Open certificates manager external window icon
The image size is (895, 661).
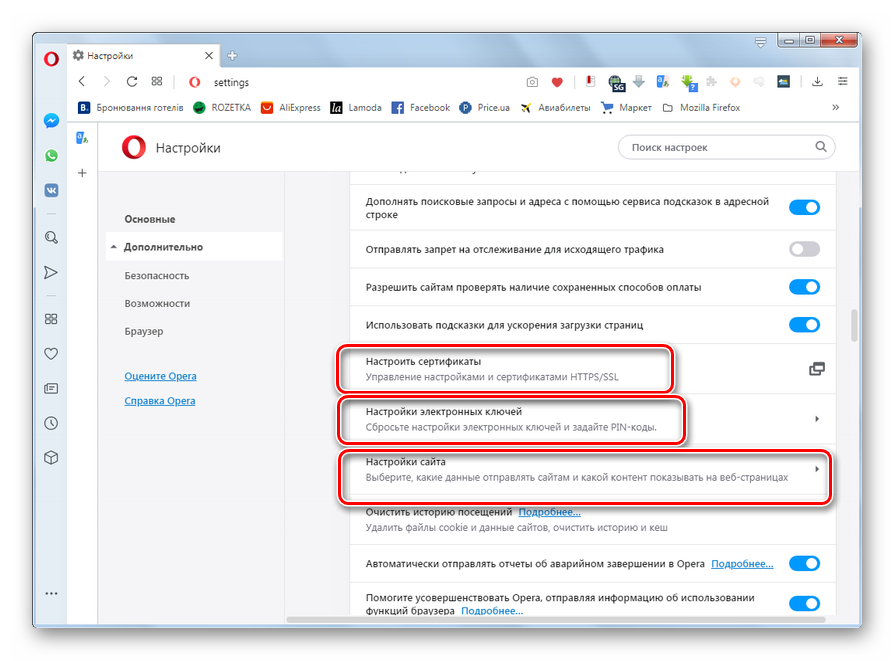tap(817, 369)
